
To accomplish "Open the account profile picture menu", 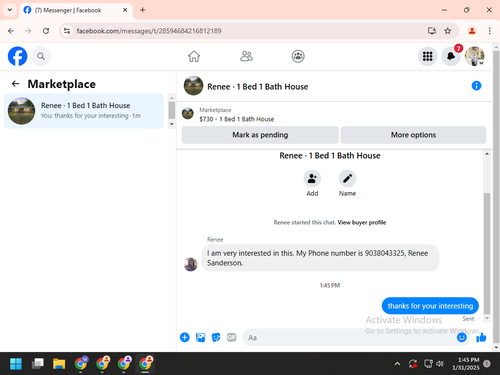I will tap(474, 56).
